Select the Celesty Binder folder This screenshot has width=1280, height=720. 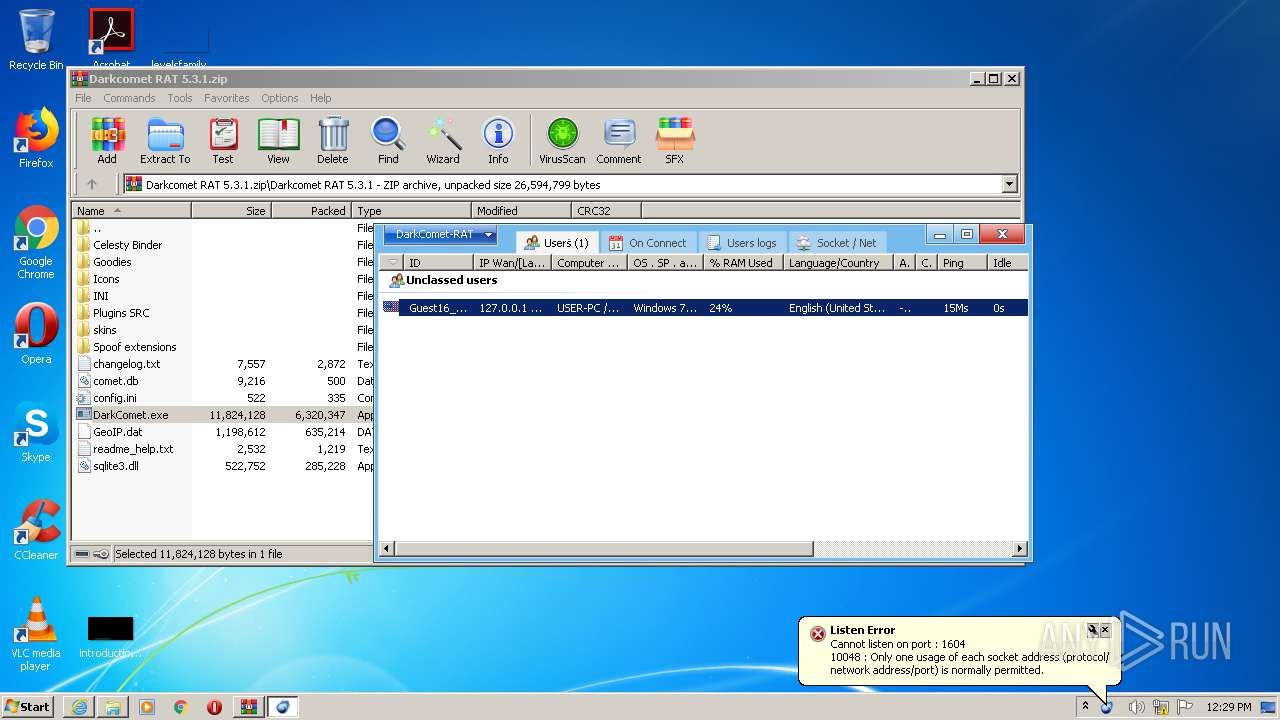[x=127, y=245]
